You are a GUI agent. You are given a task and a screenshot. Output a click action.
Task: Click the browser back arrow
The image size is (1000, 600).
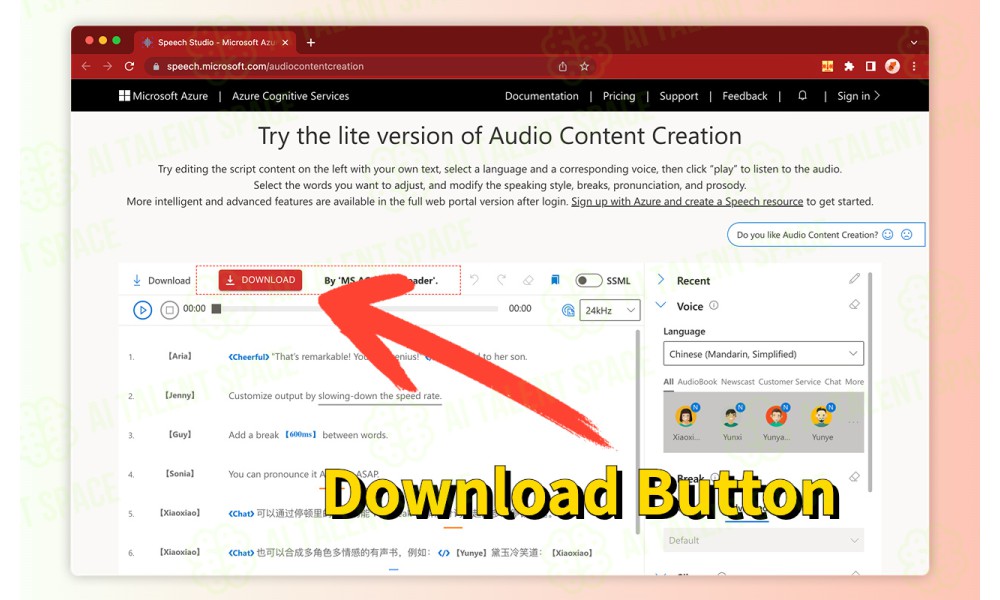coord(87,66)
